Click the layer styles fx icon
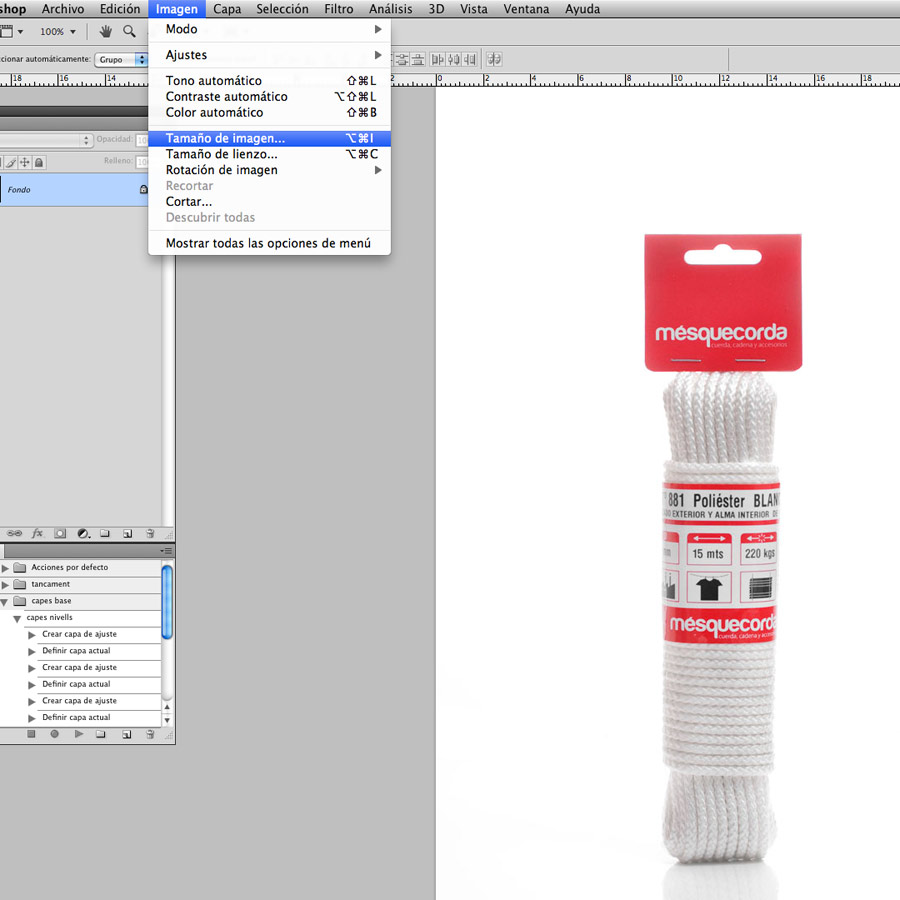 click(38, 534)
